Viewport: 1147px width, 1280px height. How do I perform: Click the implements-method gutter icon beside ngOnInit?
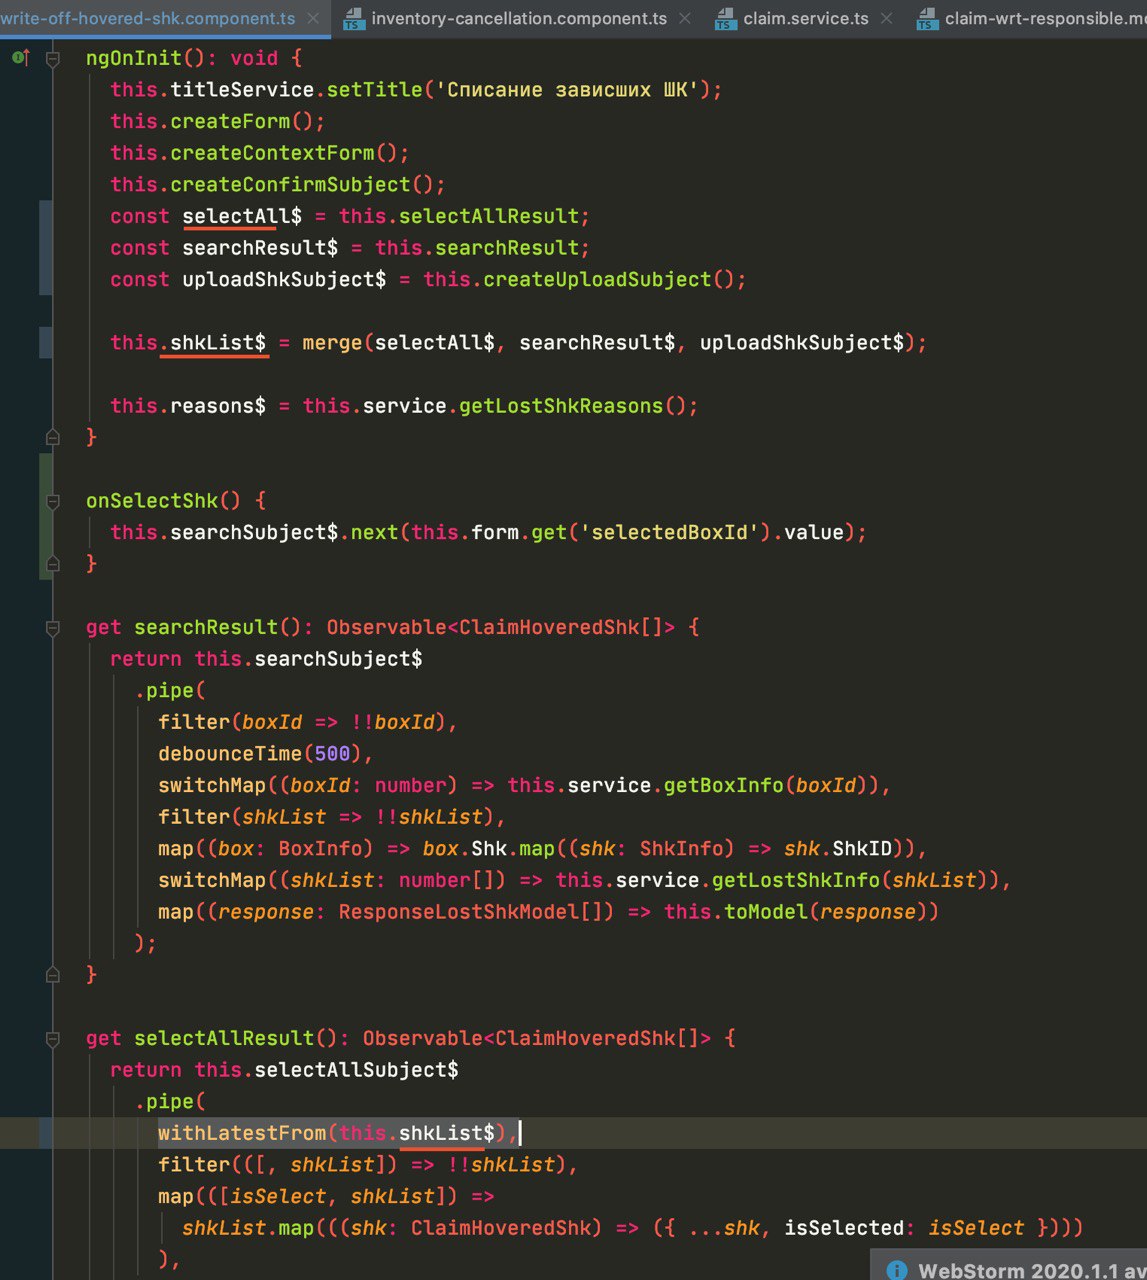pos(20,58)
